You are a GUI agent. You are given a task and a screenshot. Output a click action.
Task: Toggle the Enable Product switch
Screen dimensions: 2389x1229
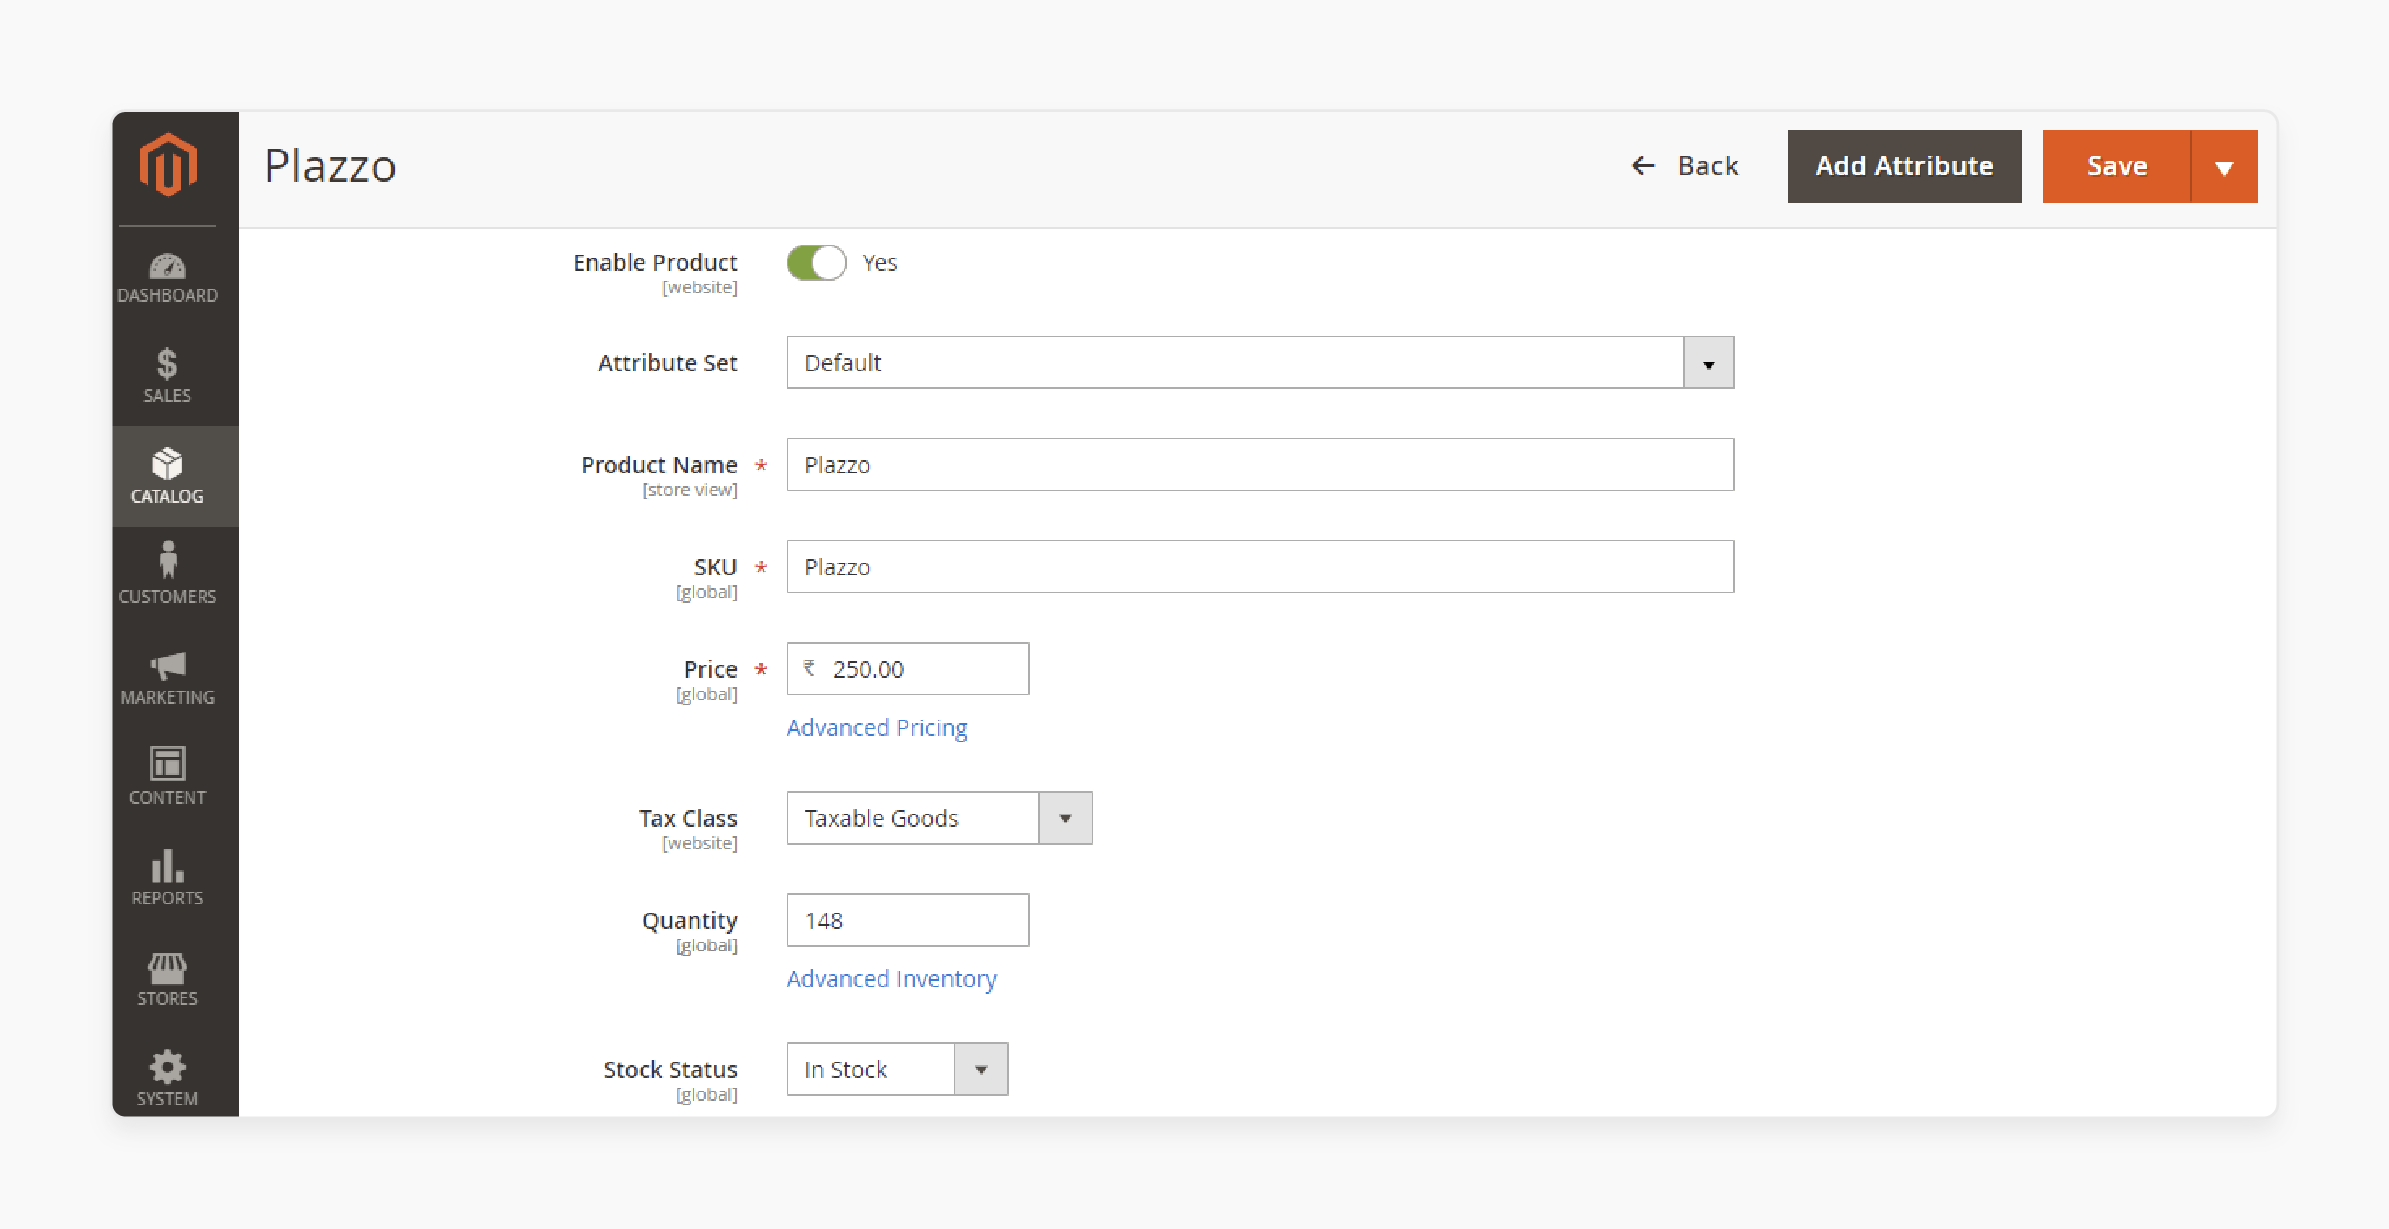(816, 263)
